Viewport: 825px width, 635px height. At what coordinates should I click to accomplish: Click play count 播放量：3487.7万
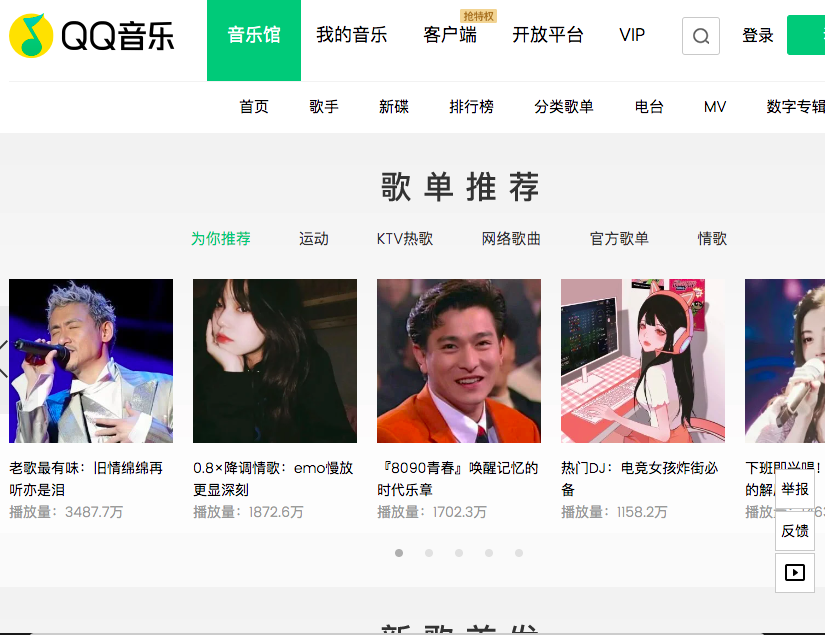[66, 512]
